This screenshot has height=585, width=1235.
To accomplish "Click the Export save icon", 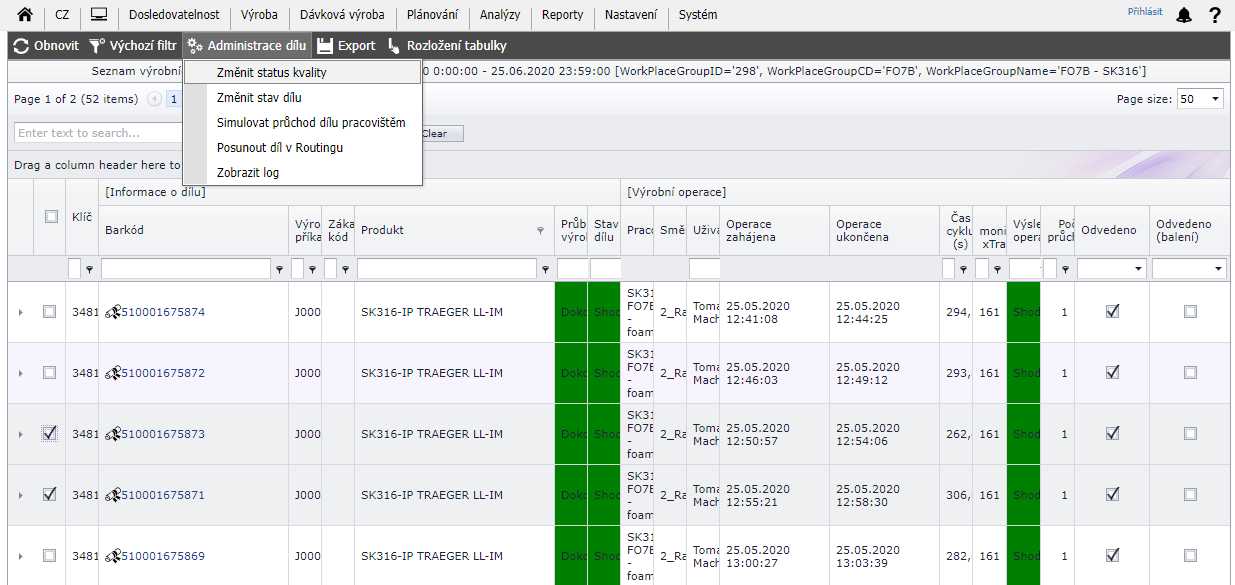I will click(x=325, y=46).
